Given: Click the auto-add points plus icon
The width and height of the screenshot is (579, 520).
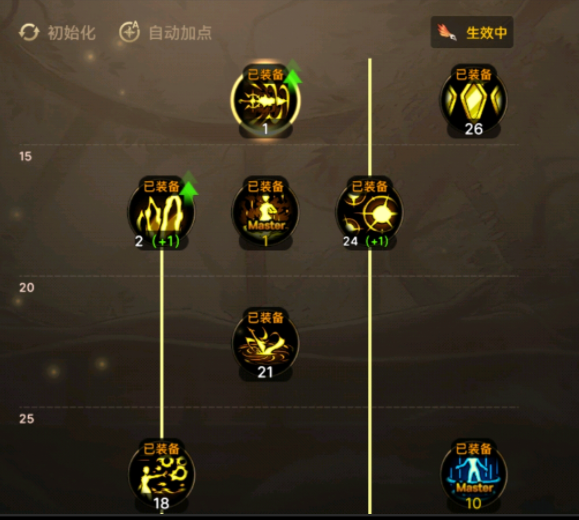Looking at the screenshot, I should point(129,32).
